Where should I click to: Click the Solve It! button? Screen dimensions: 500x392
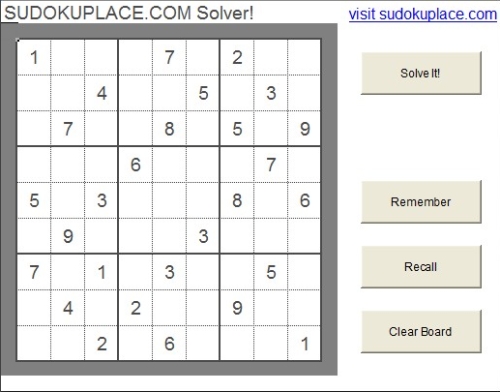coord(421,73)
